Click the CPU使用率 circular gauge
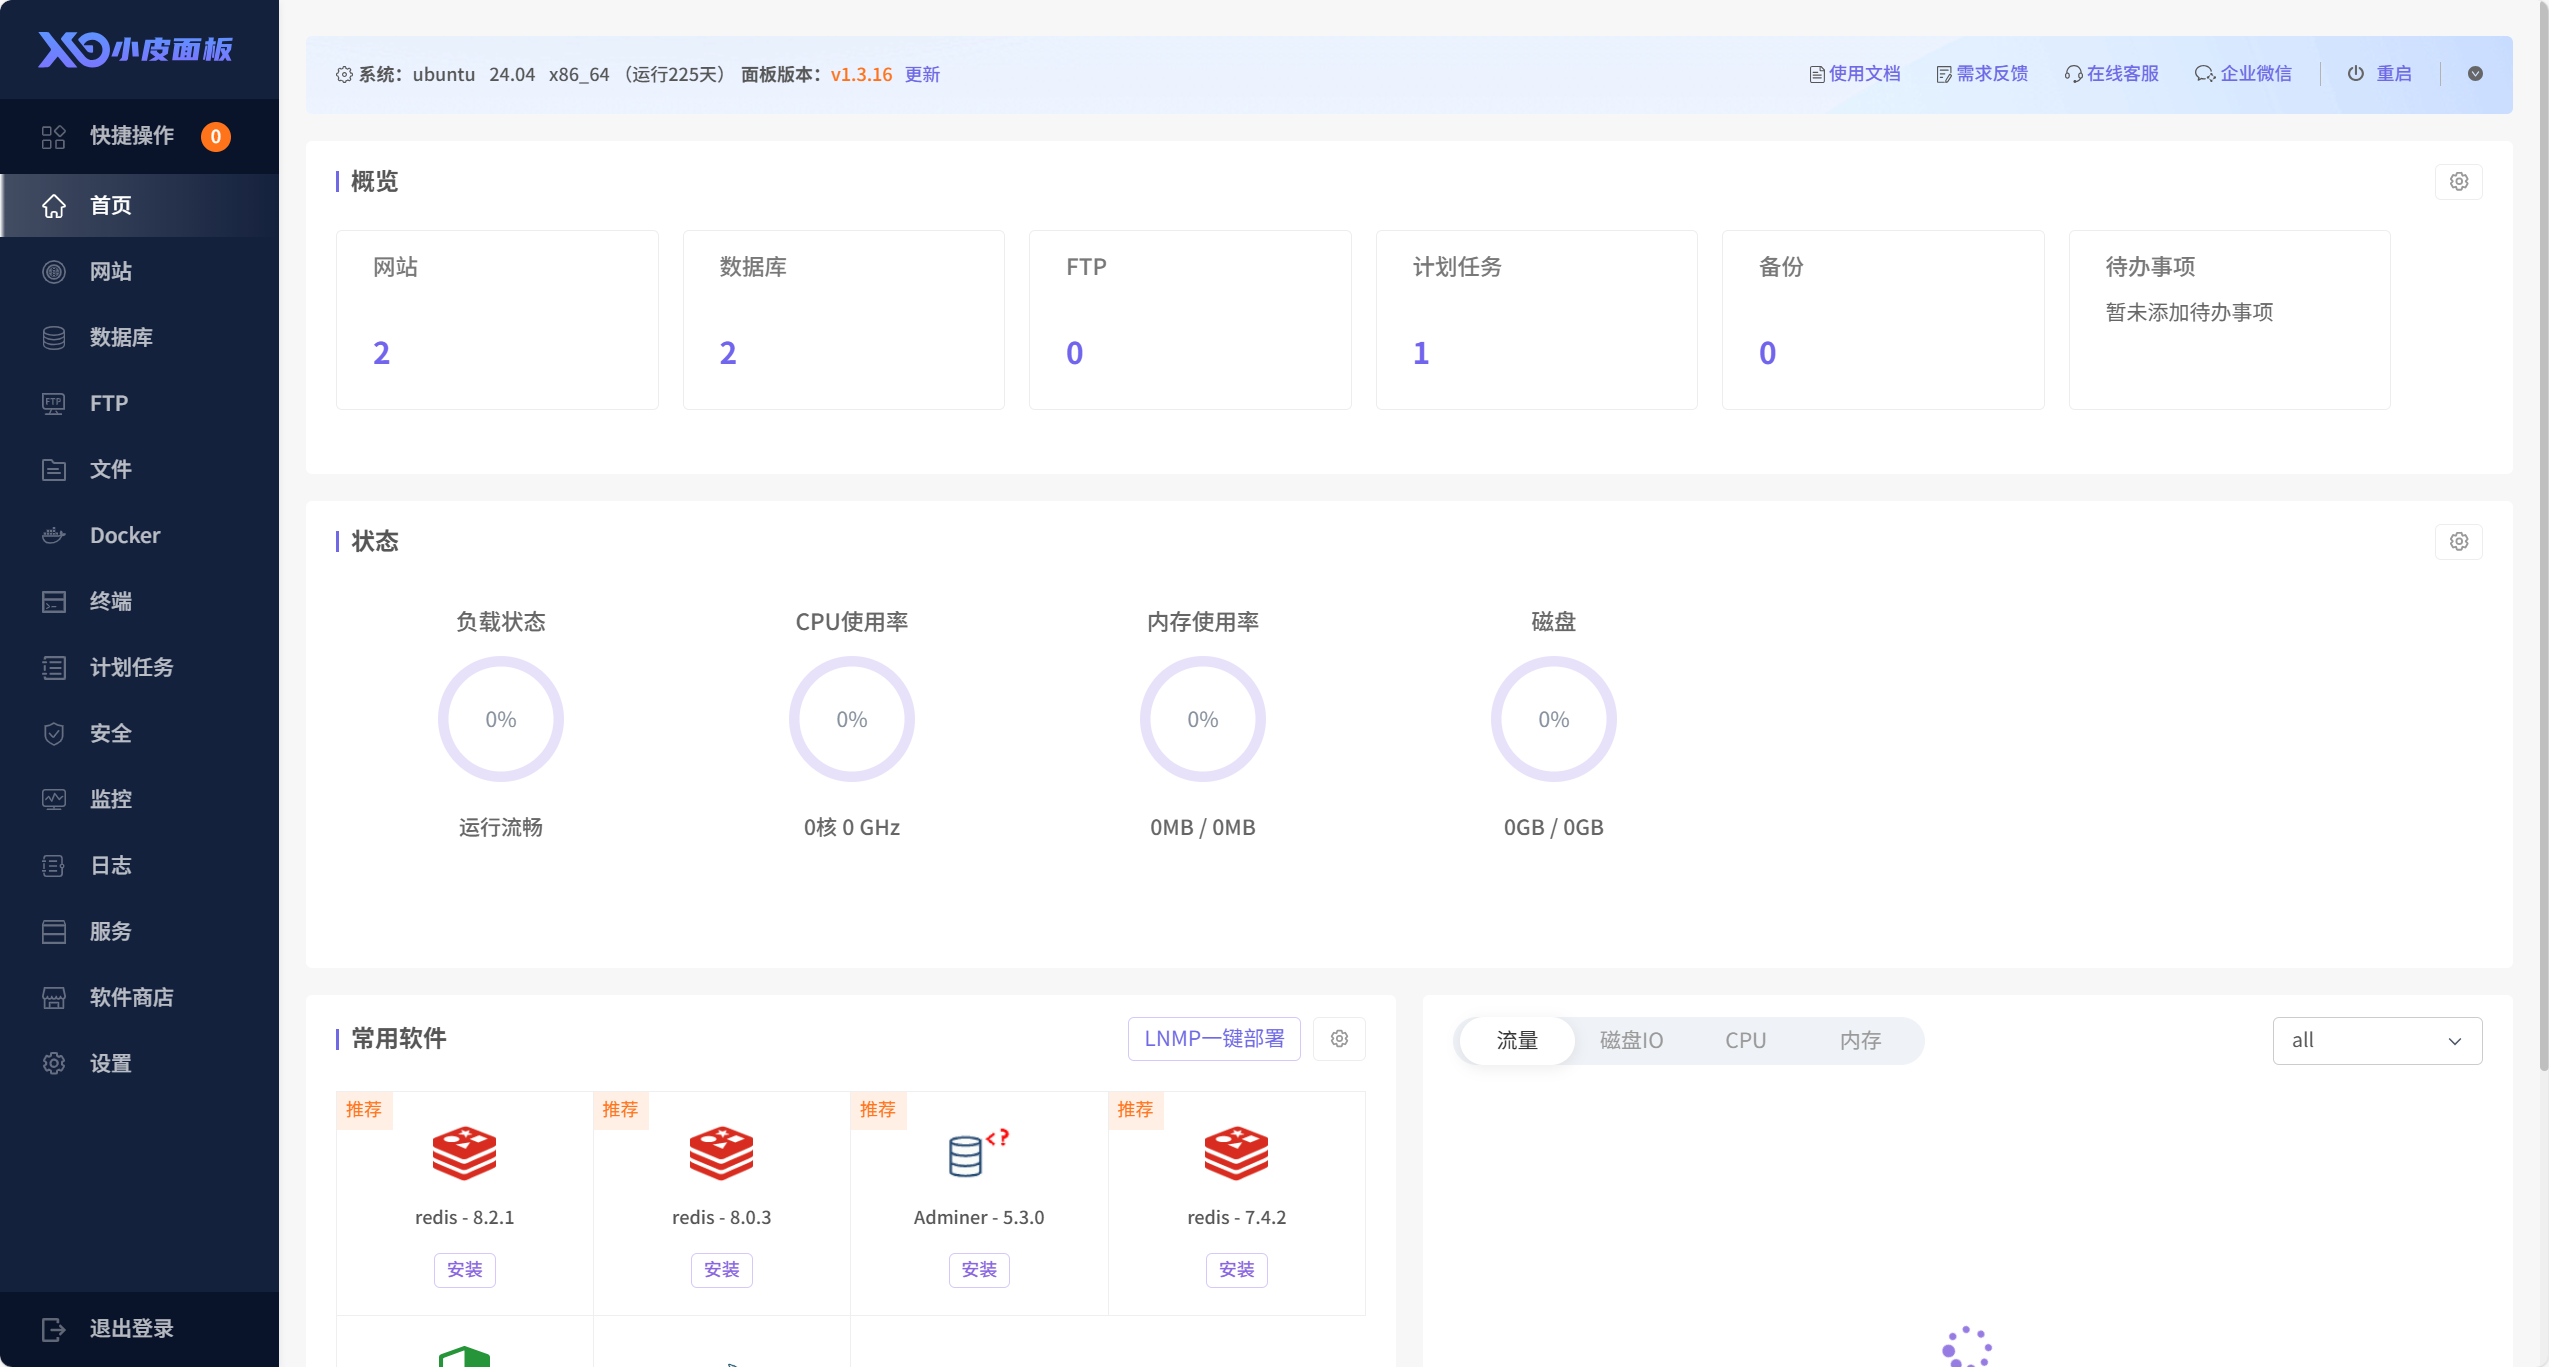The height and width of the screenshot is (1367, 2549). (x=851, y=719)
